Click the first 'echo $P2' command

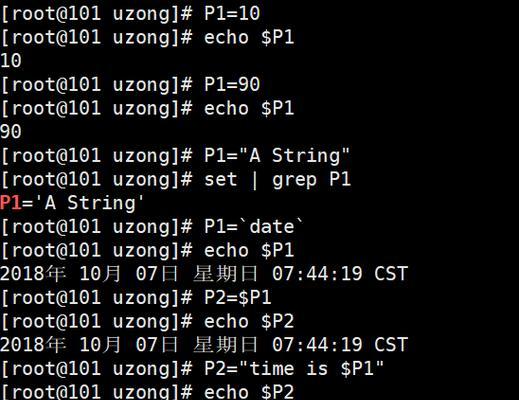click(x=249, y=322)
